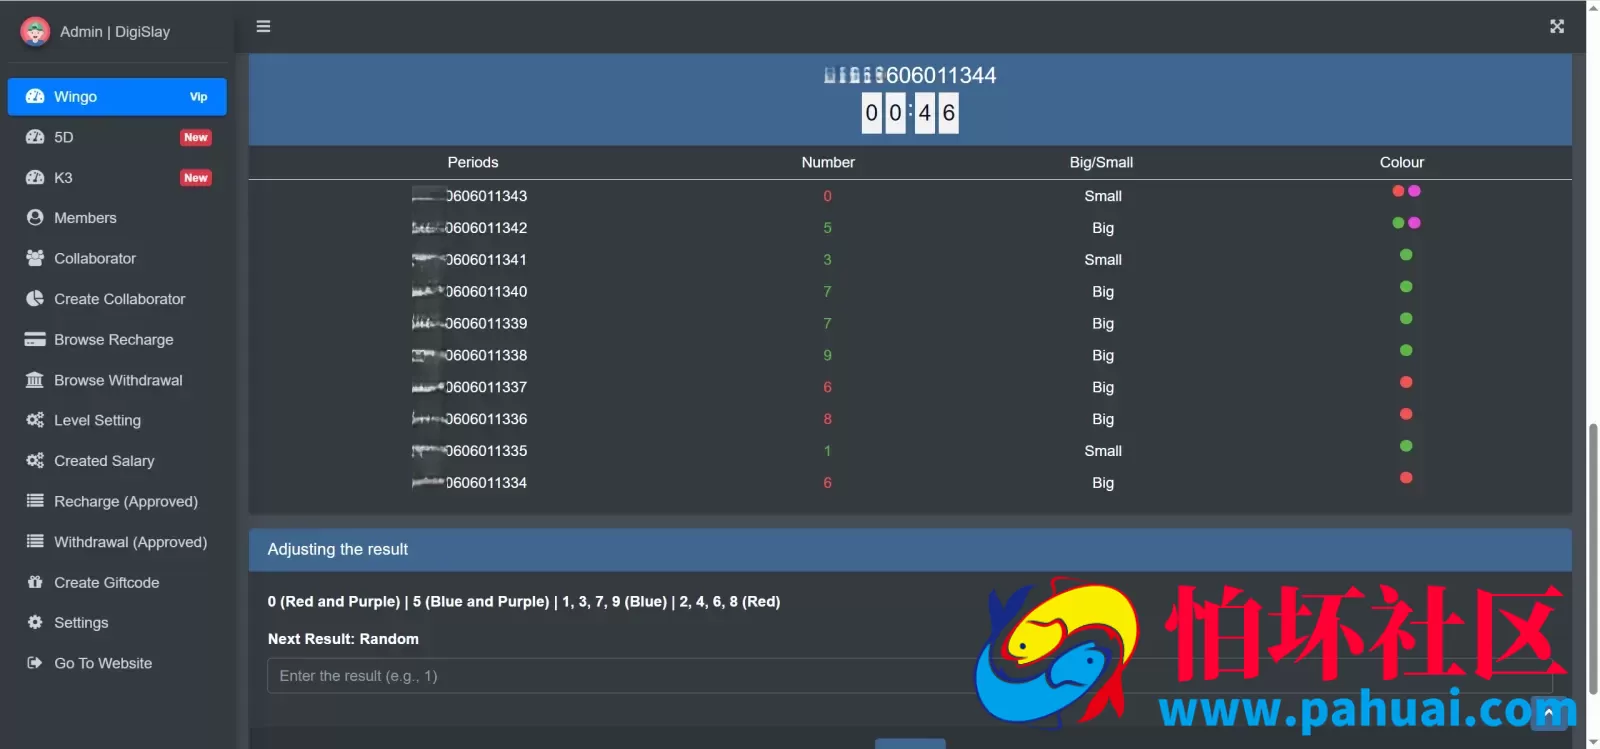Click the Go To Website exit icon
1600x749 pixels.
35,663
